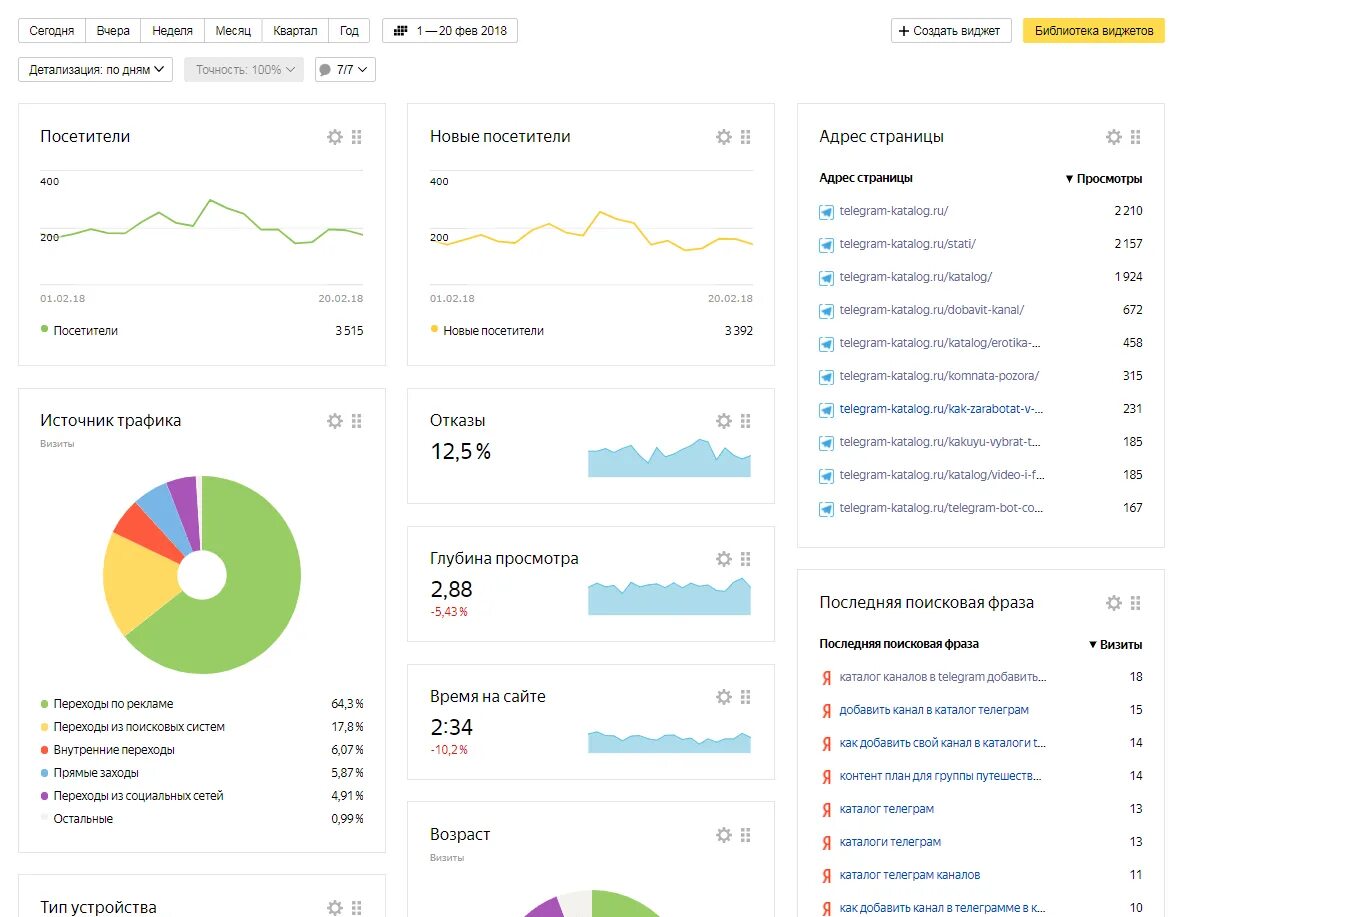Click Telegram icon beside telegram-katalog.ru/stati/
The height and width of the screenshot is (917, 1347).
(826, 245)
